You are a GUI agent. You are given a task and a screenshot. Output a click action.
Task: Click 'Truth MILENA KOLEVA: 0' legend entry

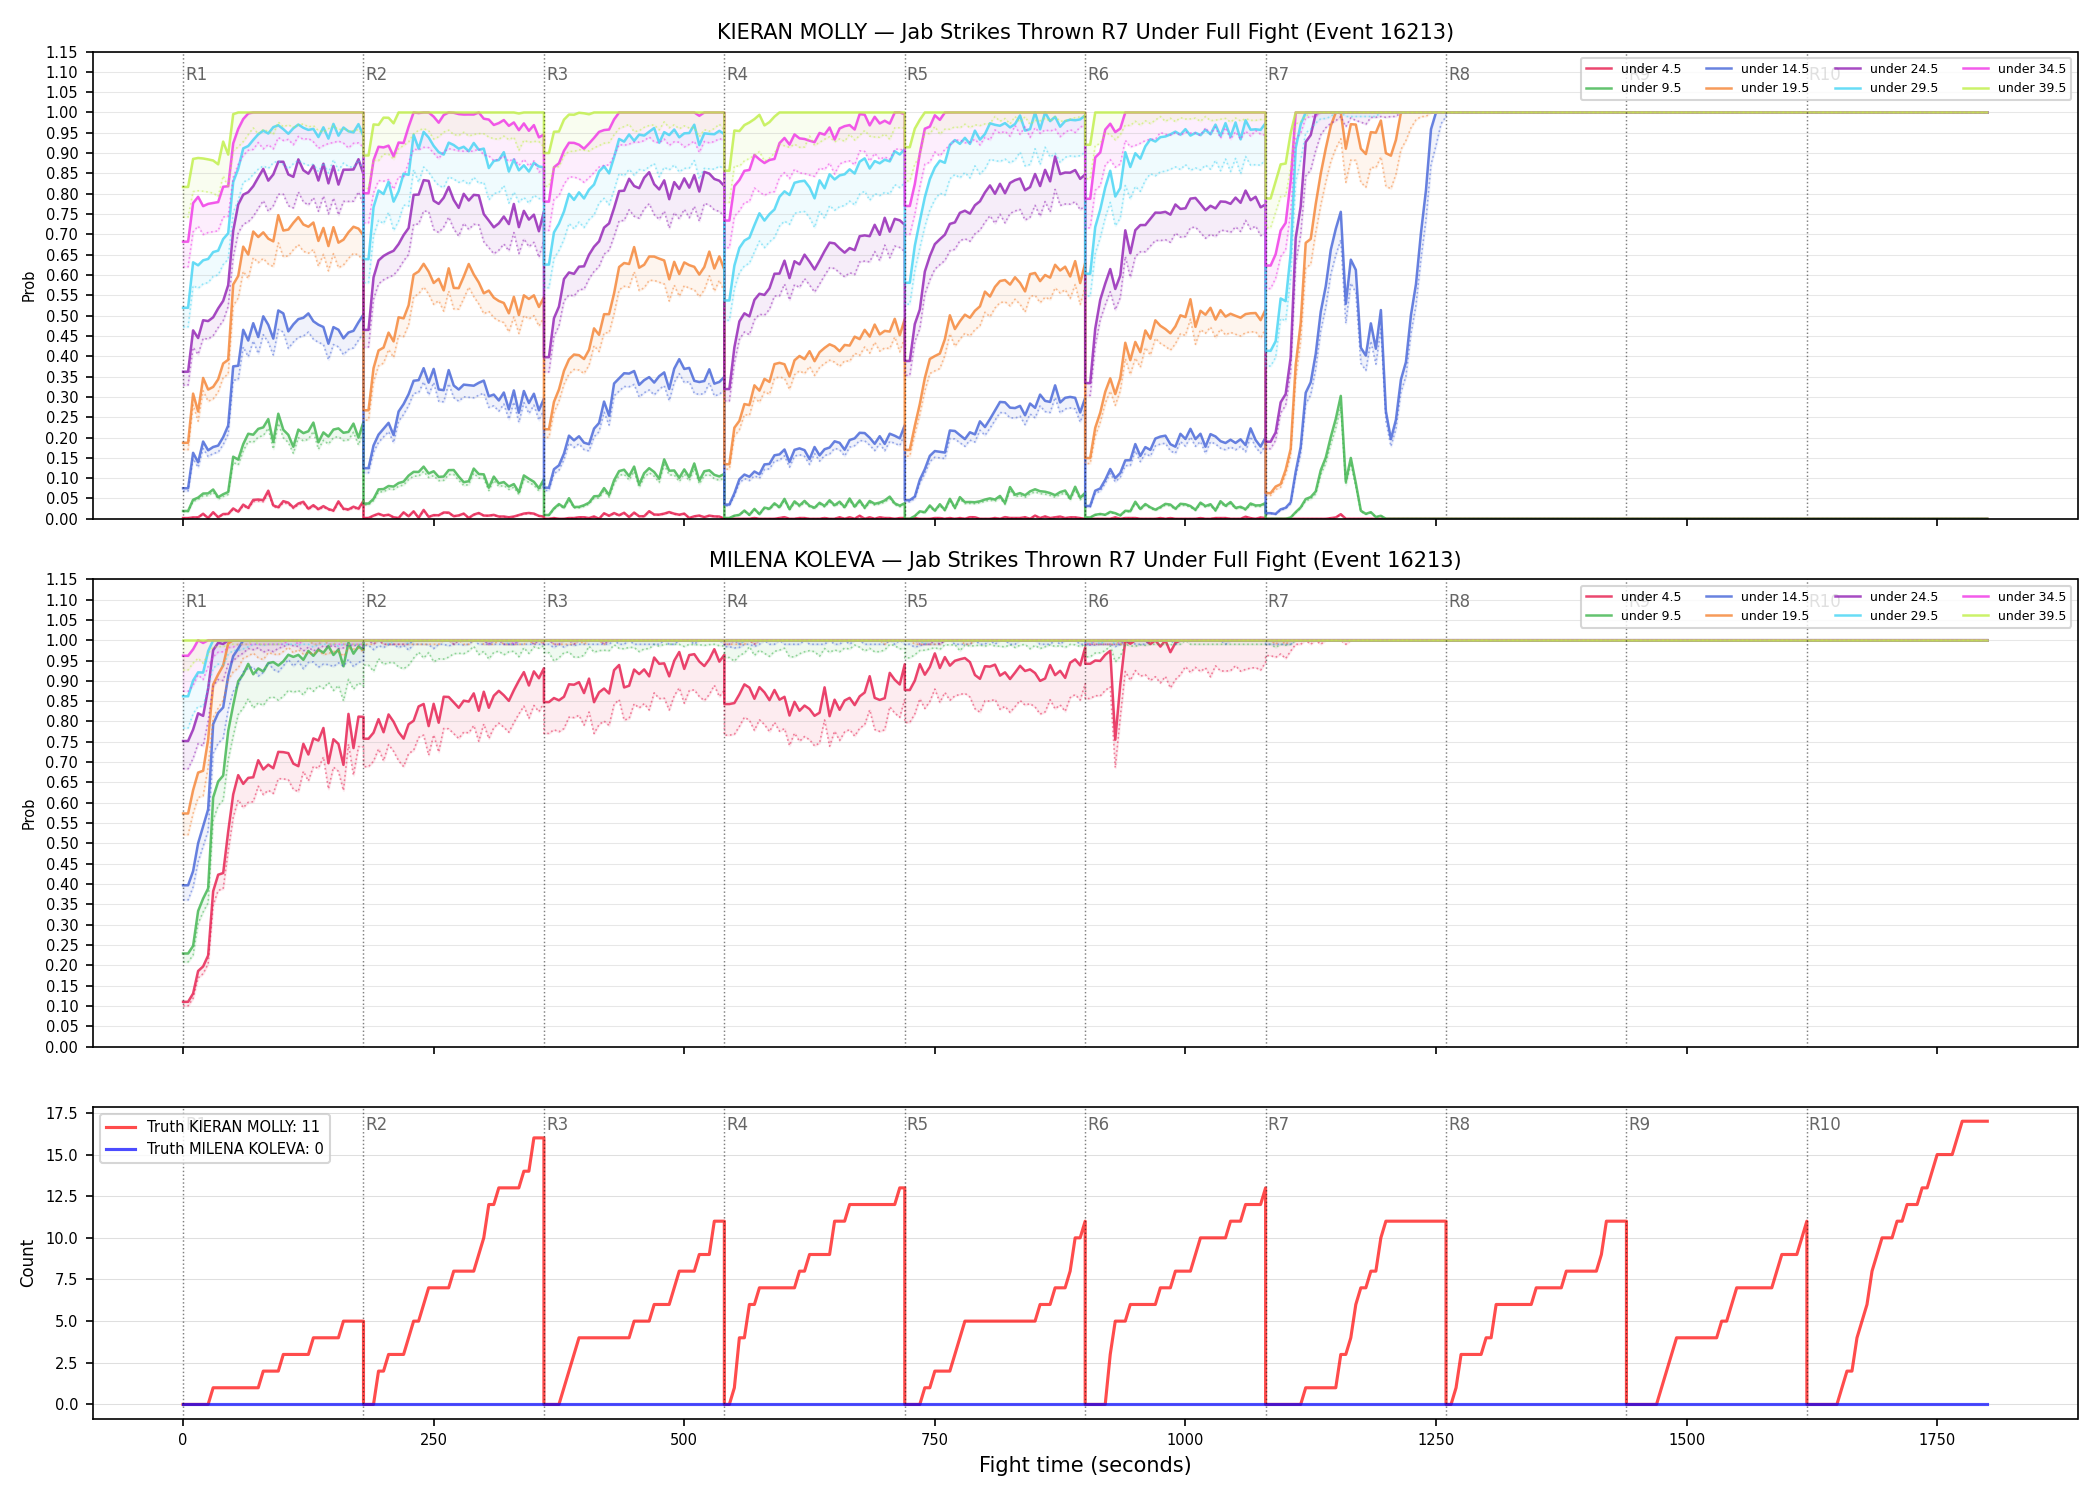point(215,1149)
